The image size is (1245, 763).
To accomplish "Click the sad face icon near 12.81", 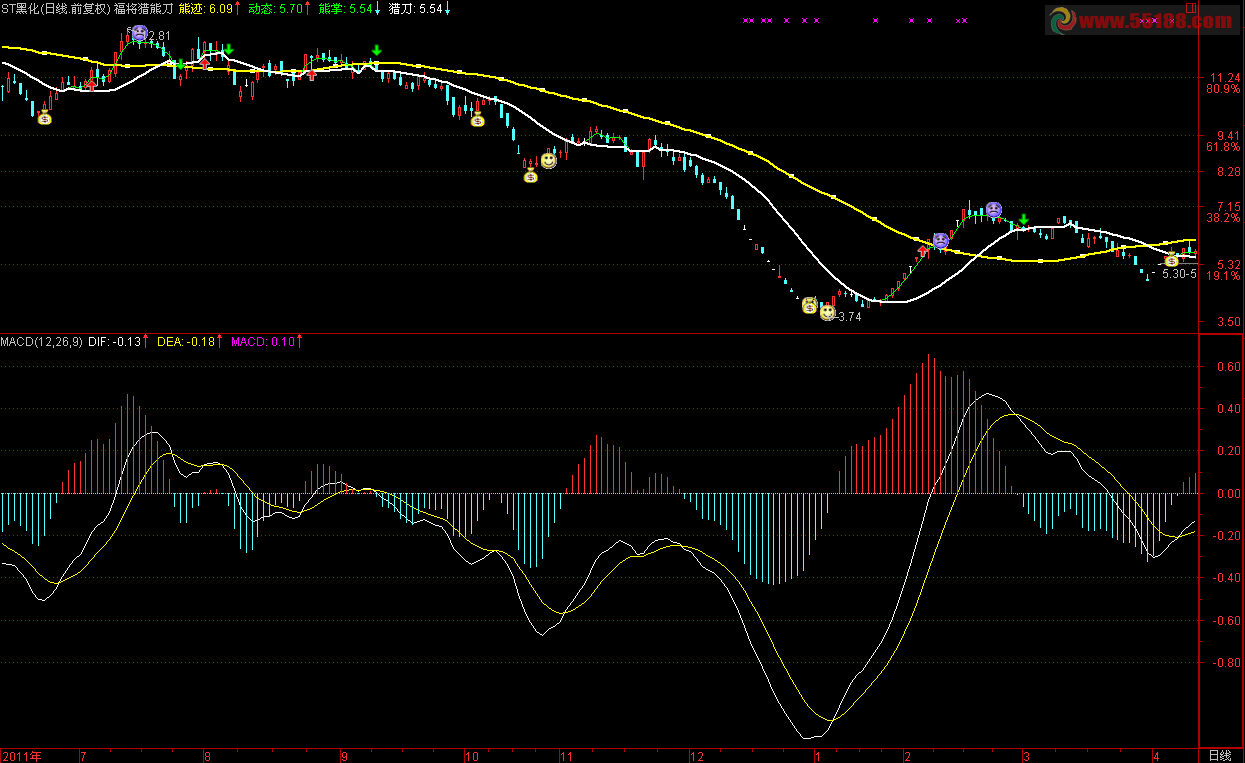I will coord(139,33).
